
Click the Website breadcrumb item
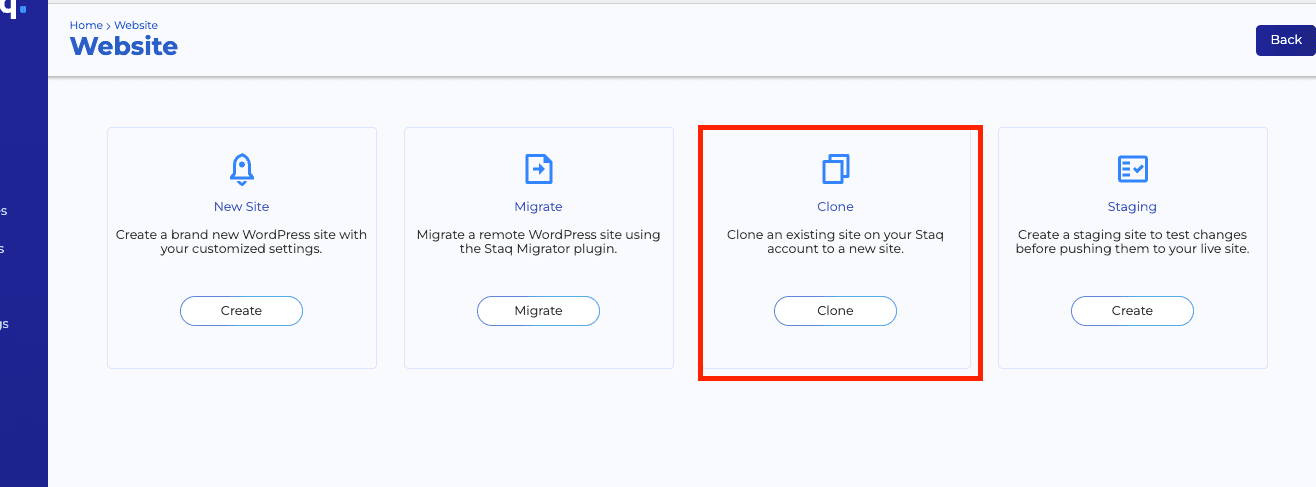(x=136, y=25)
